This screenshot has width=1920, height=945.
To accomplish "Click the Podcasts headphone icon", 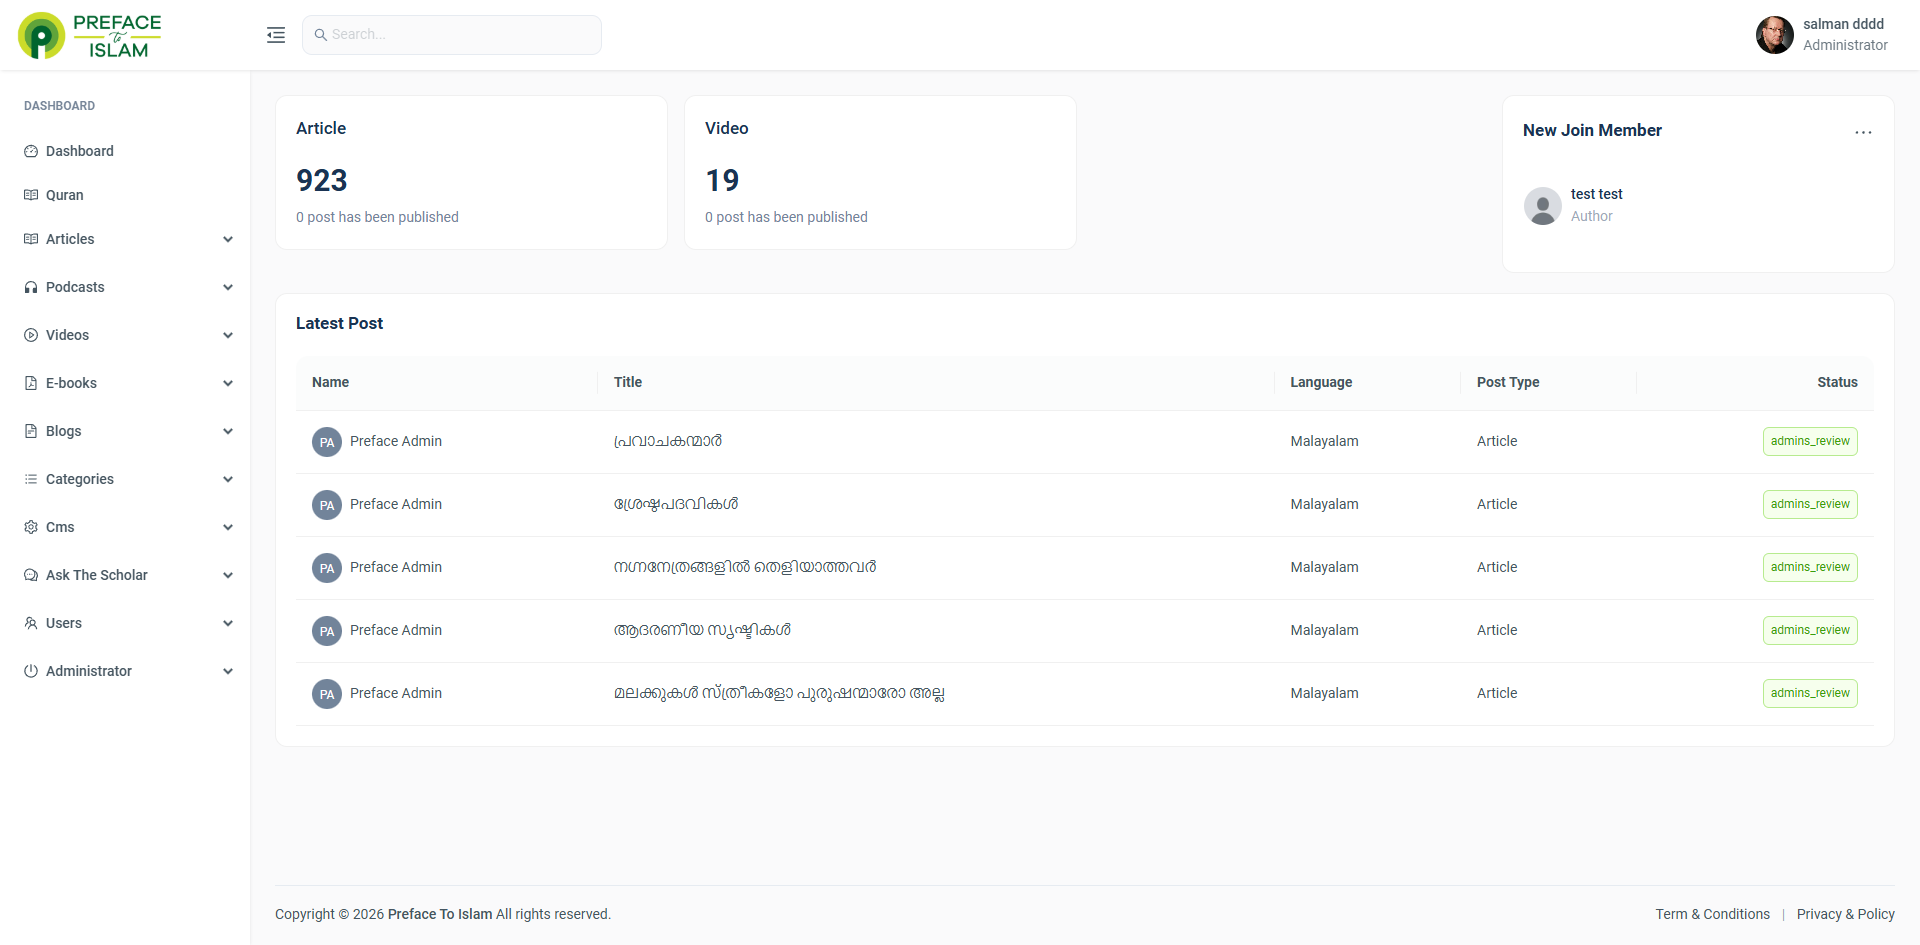I will click(31, 287).
